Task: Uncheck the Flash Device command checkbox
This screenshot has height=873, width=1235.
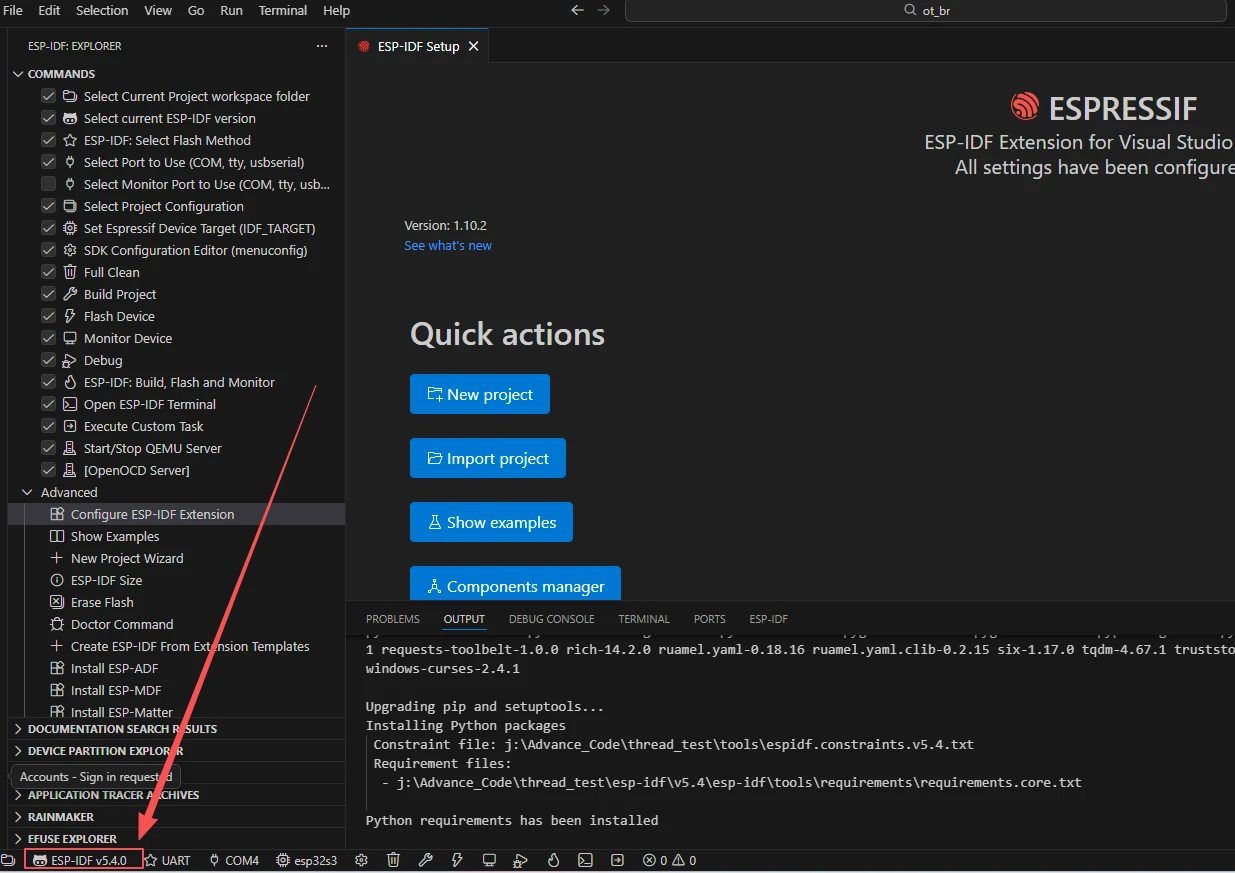Action: [x=48, y=316]
